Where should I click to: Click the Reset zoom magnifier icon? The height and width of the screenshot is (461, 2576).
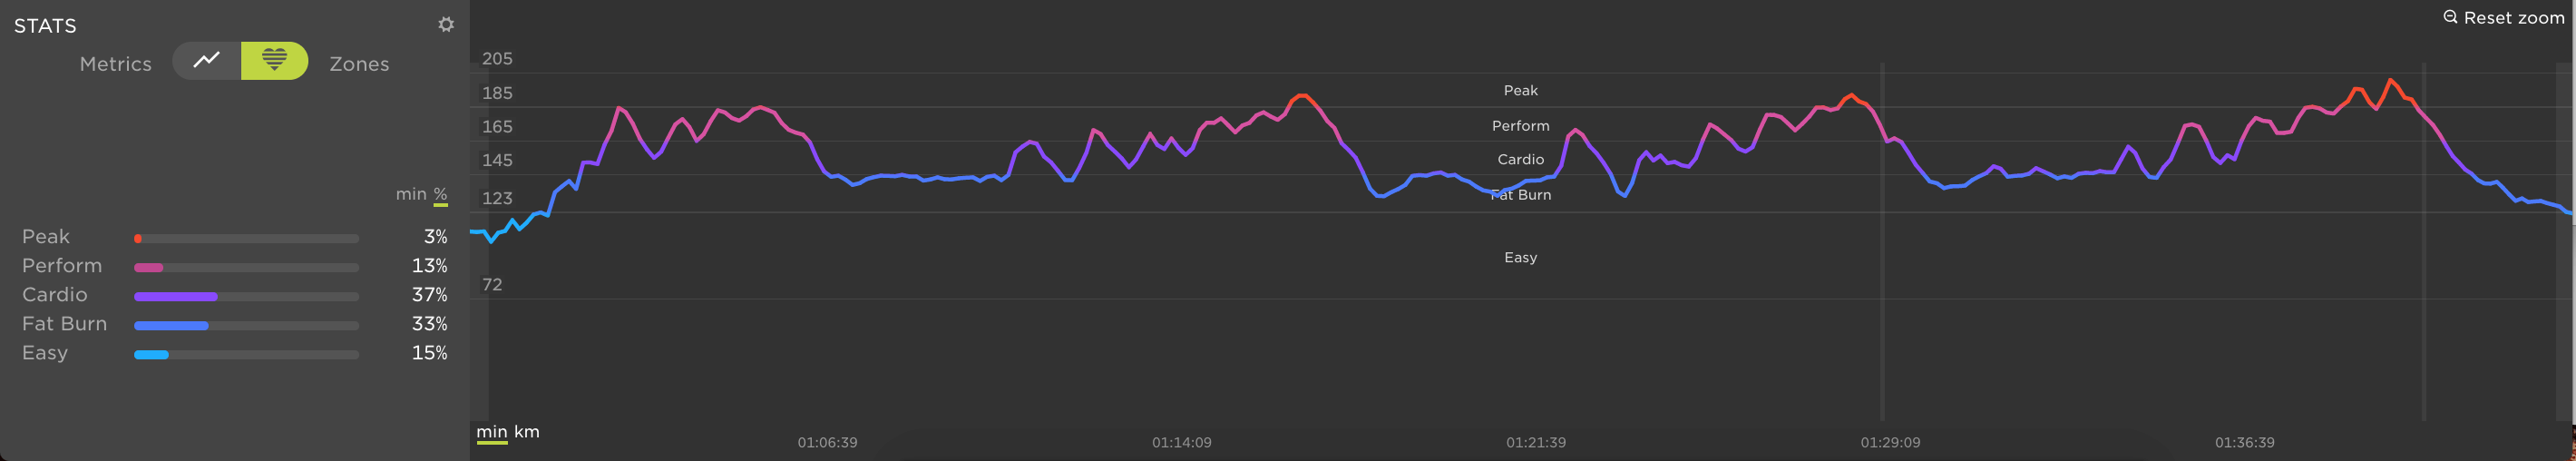pyautogui.click(x=2449, y=17)
